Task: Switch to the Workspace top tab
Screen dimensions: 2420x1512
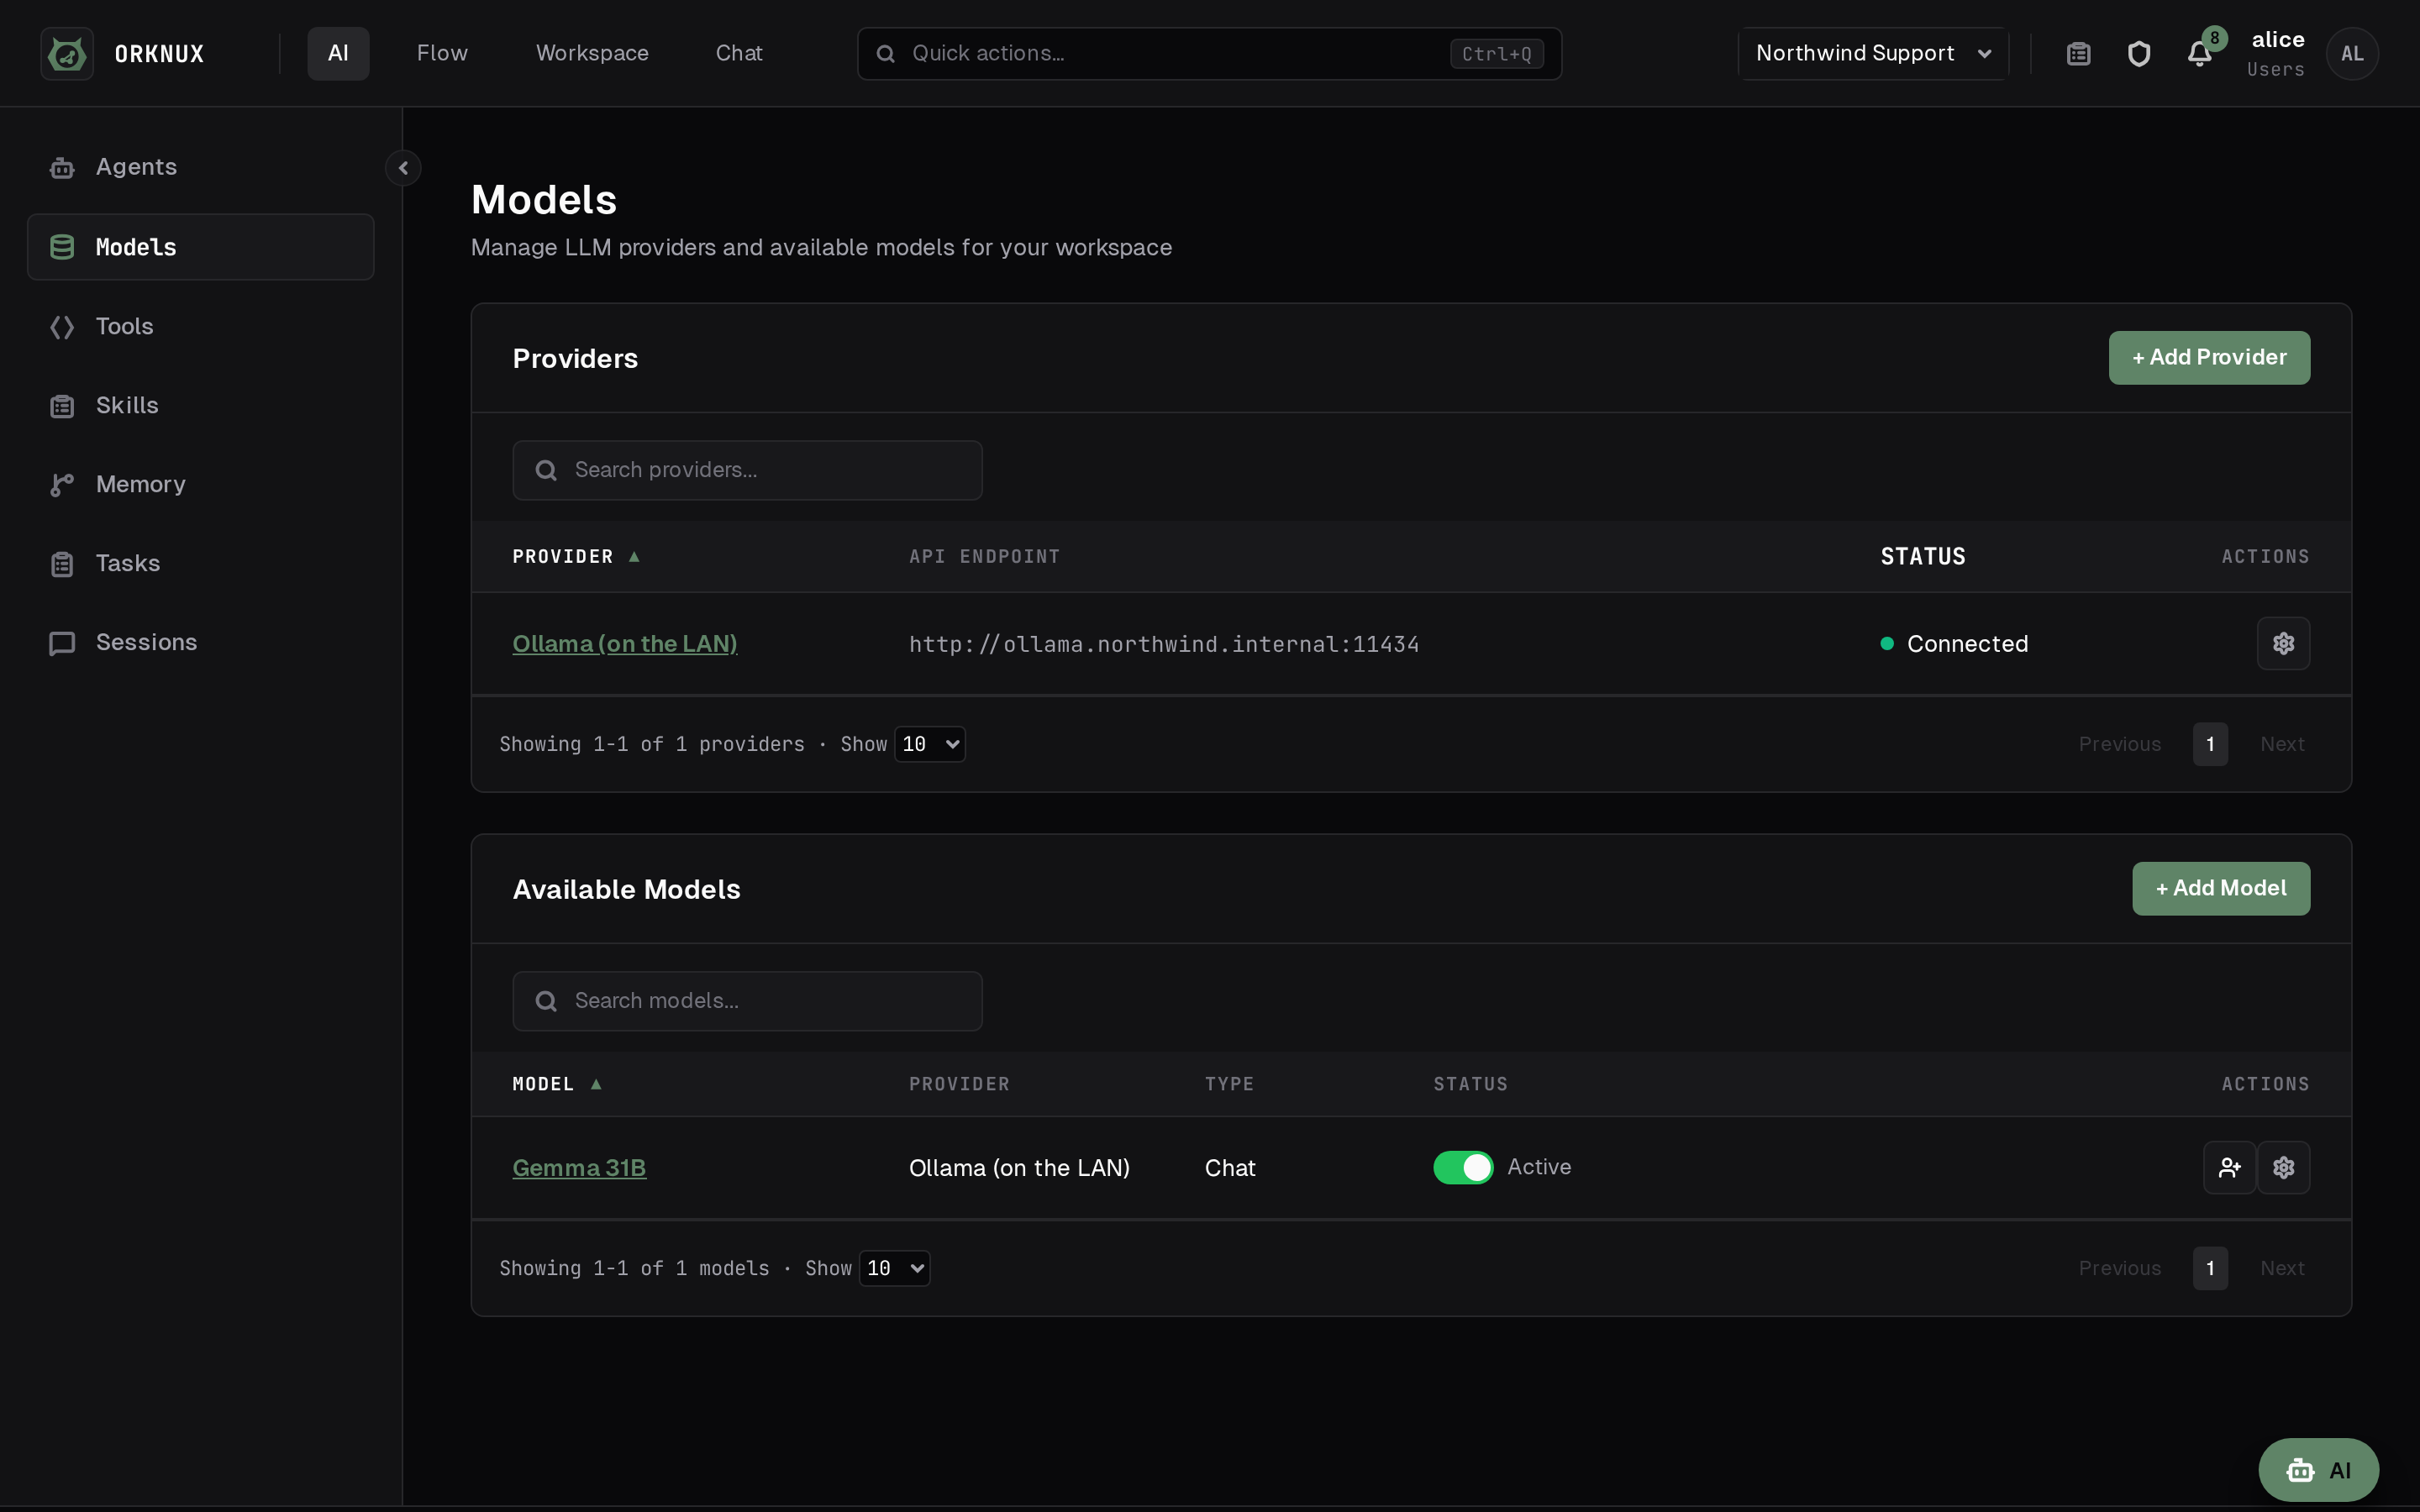Action: 592,53
